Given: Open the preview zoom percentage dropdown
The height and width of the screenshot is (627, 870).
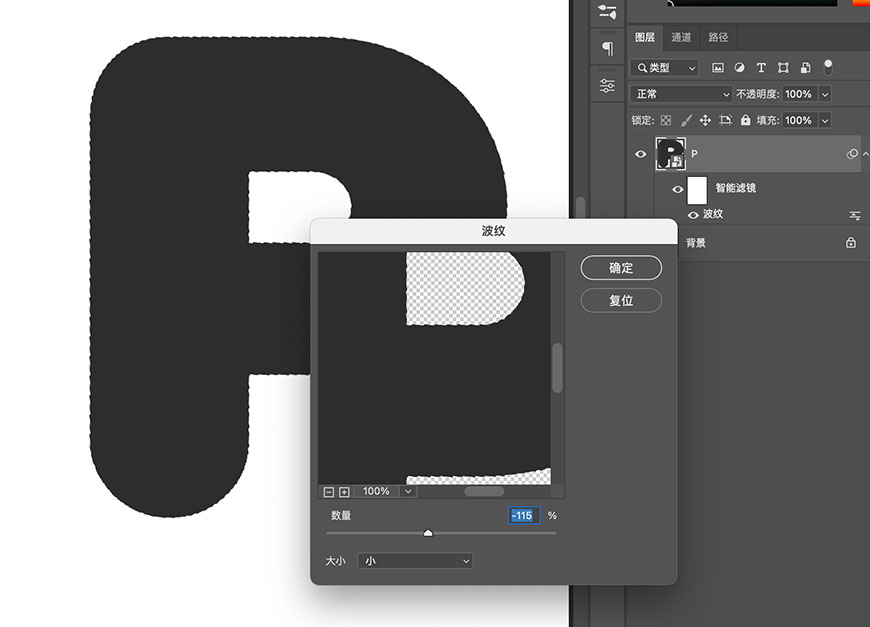Looking at the screenshot, I should [408, 492].
